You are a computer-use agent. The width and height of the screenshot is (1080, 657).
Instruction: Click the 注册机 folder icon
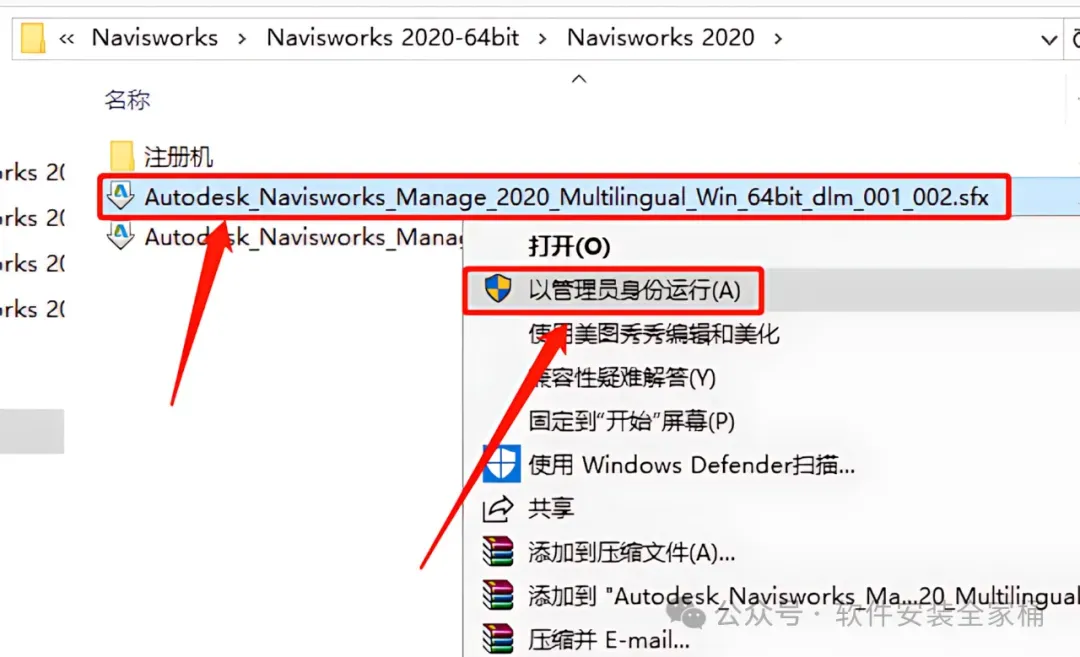(122, 156)
